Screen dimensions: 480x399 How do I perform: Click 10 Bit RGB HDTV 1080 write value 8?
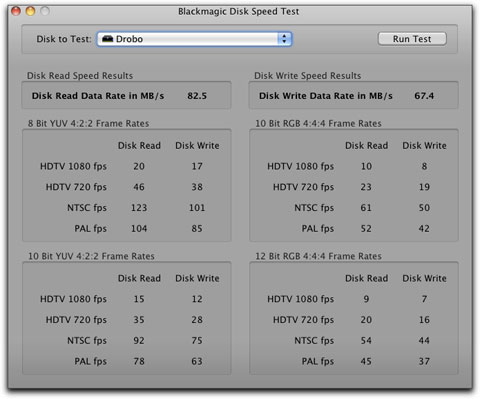point(424,166)
